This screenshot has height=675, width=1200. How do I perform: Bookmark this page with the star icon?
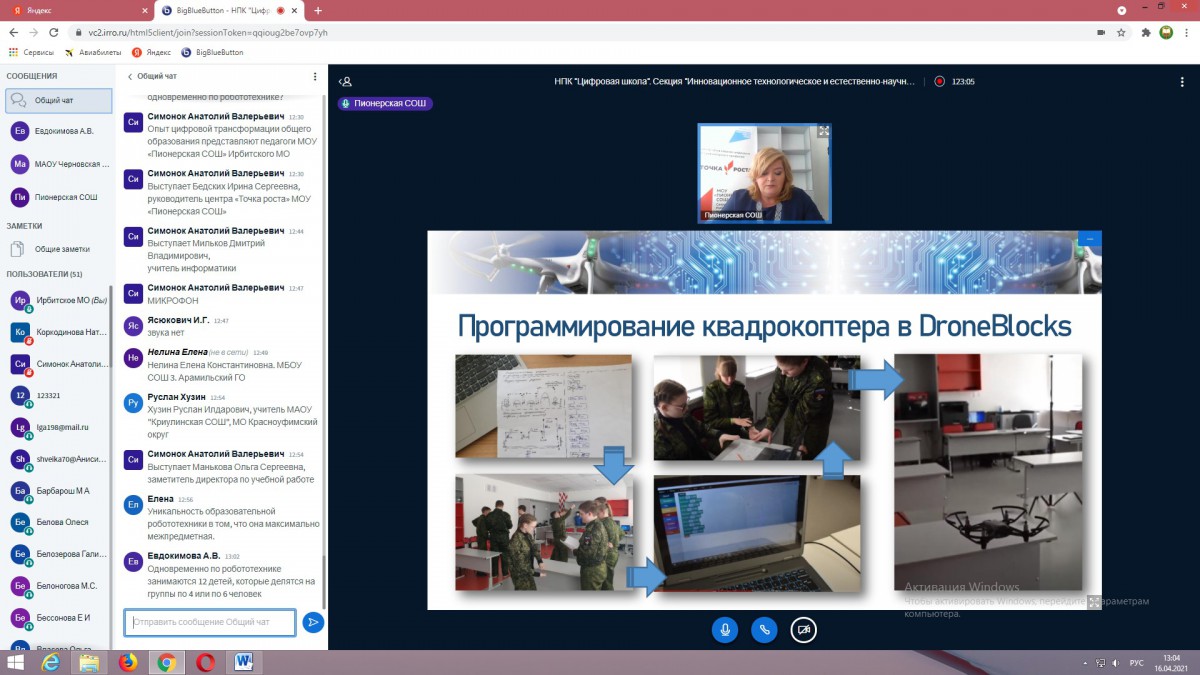click(1122, 32)
